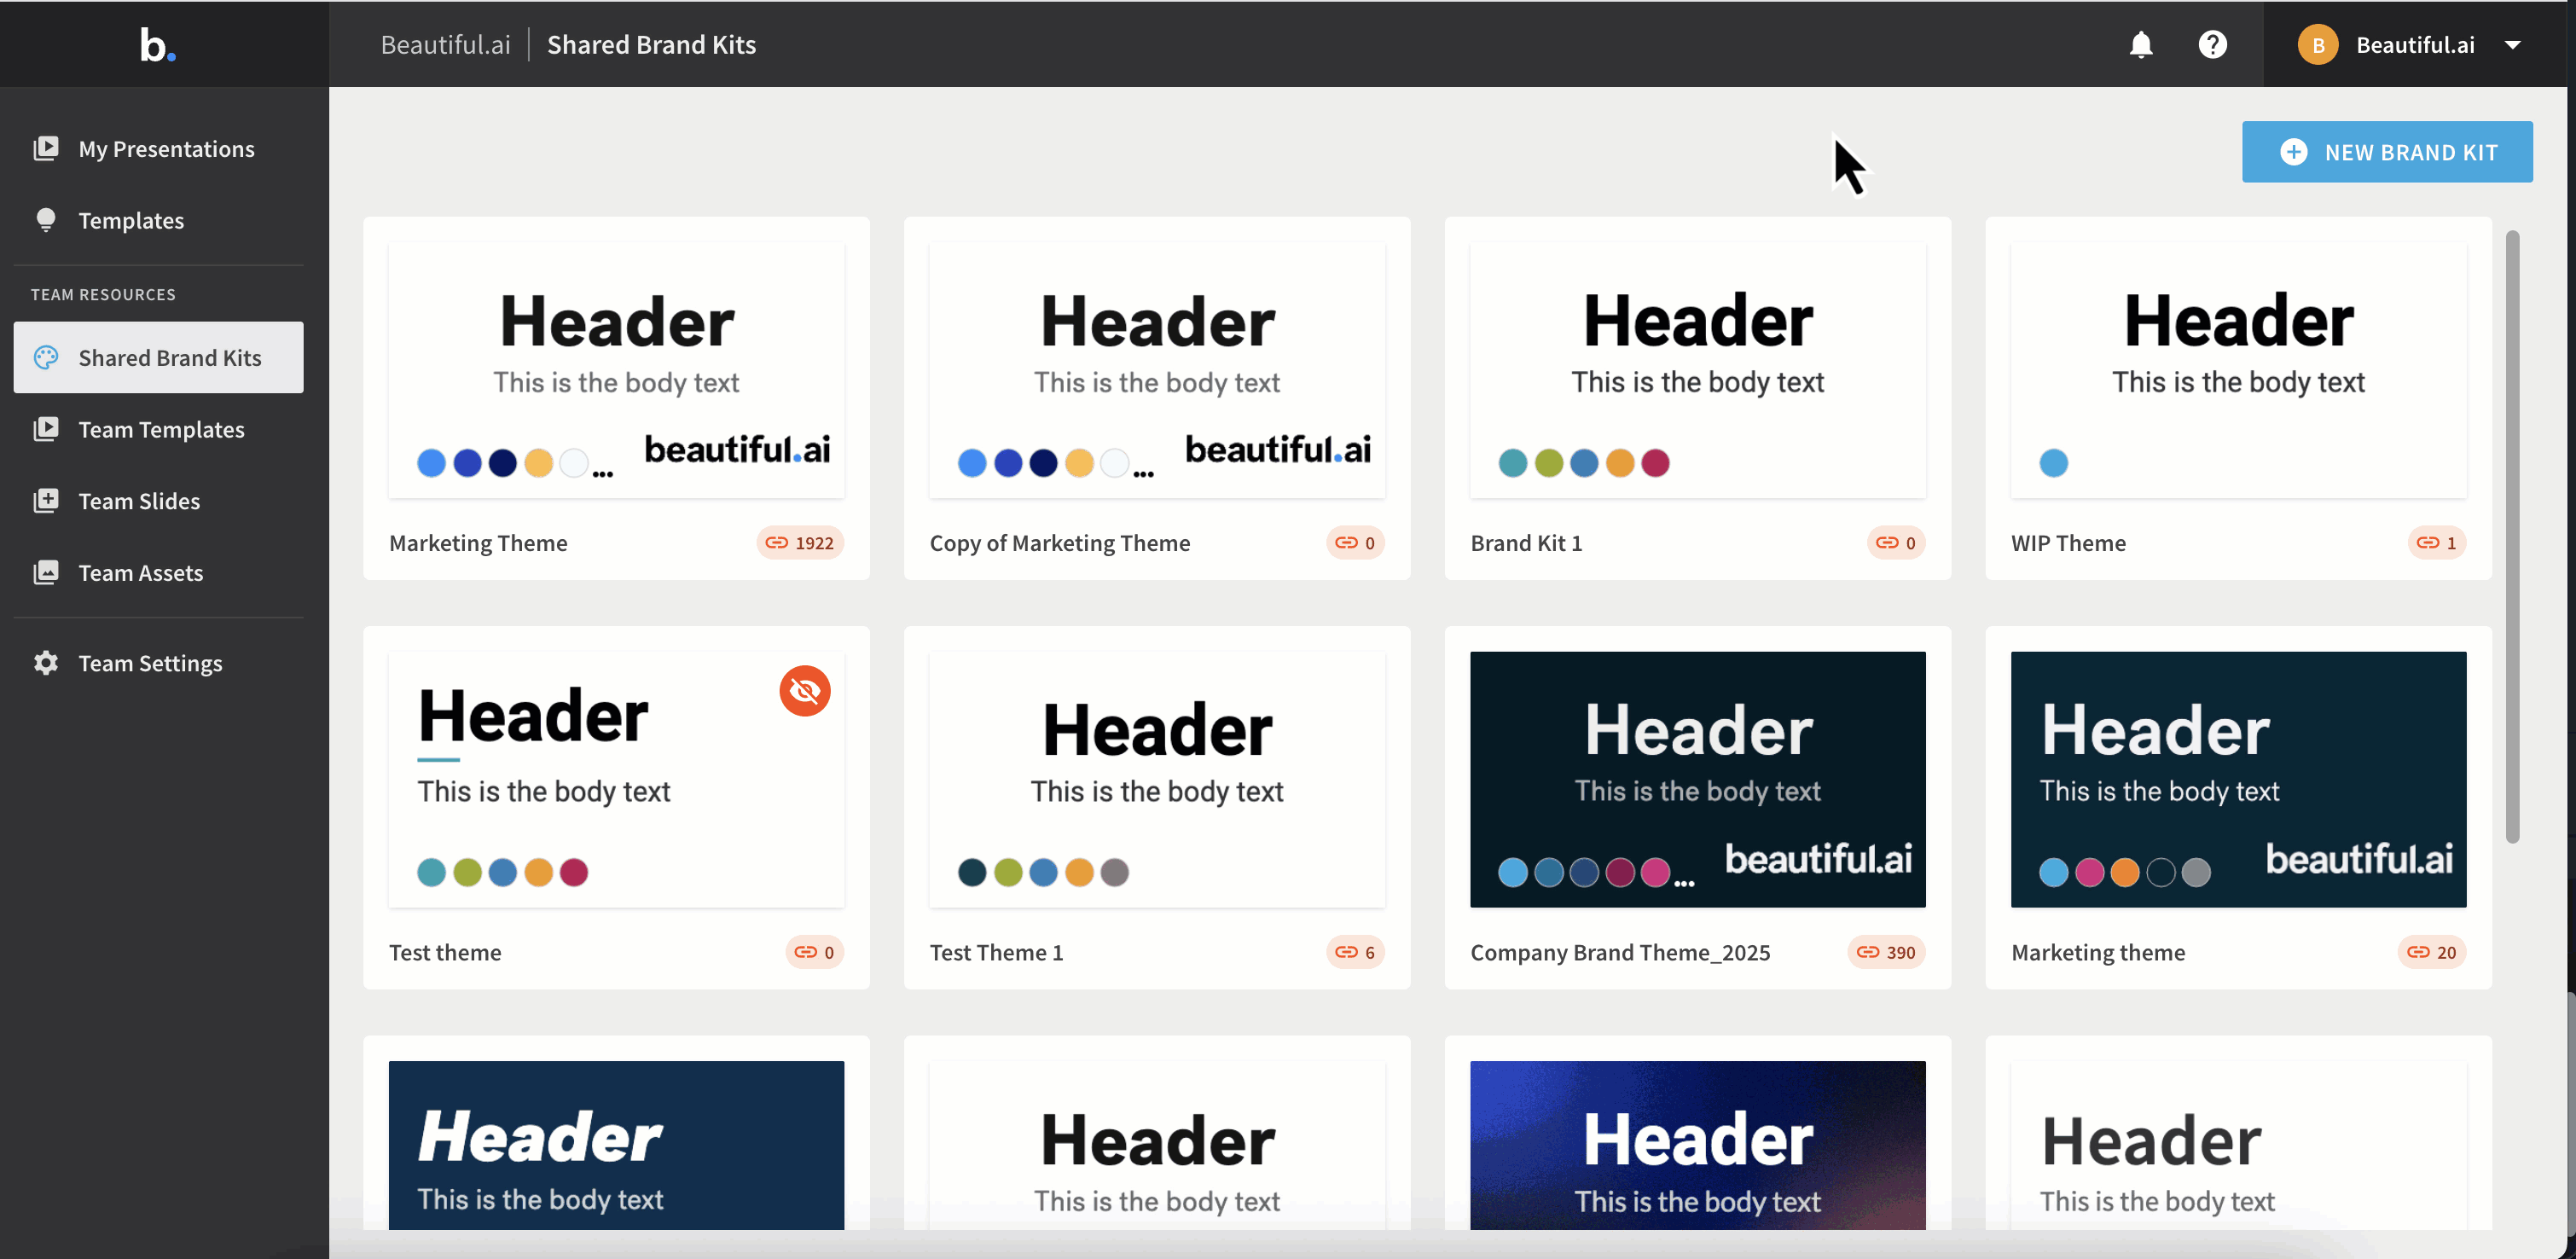Click the orange swatch in dark Marketing theme
The height and width of the screenshot is (1259, 2576).
[2124, 872]
